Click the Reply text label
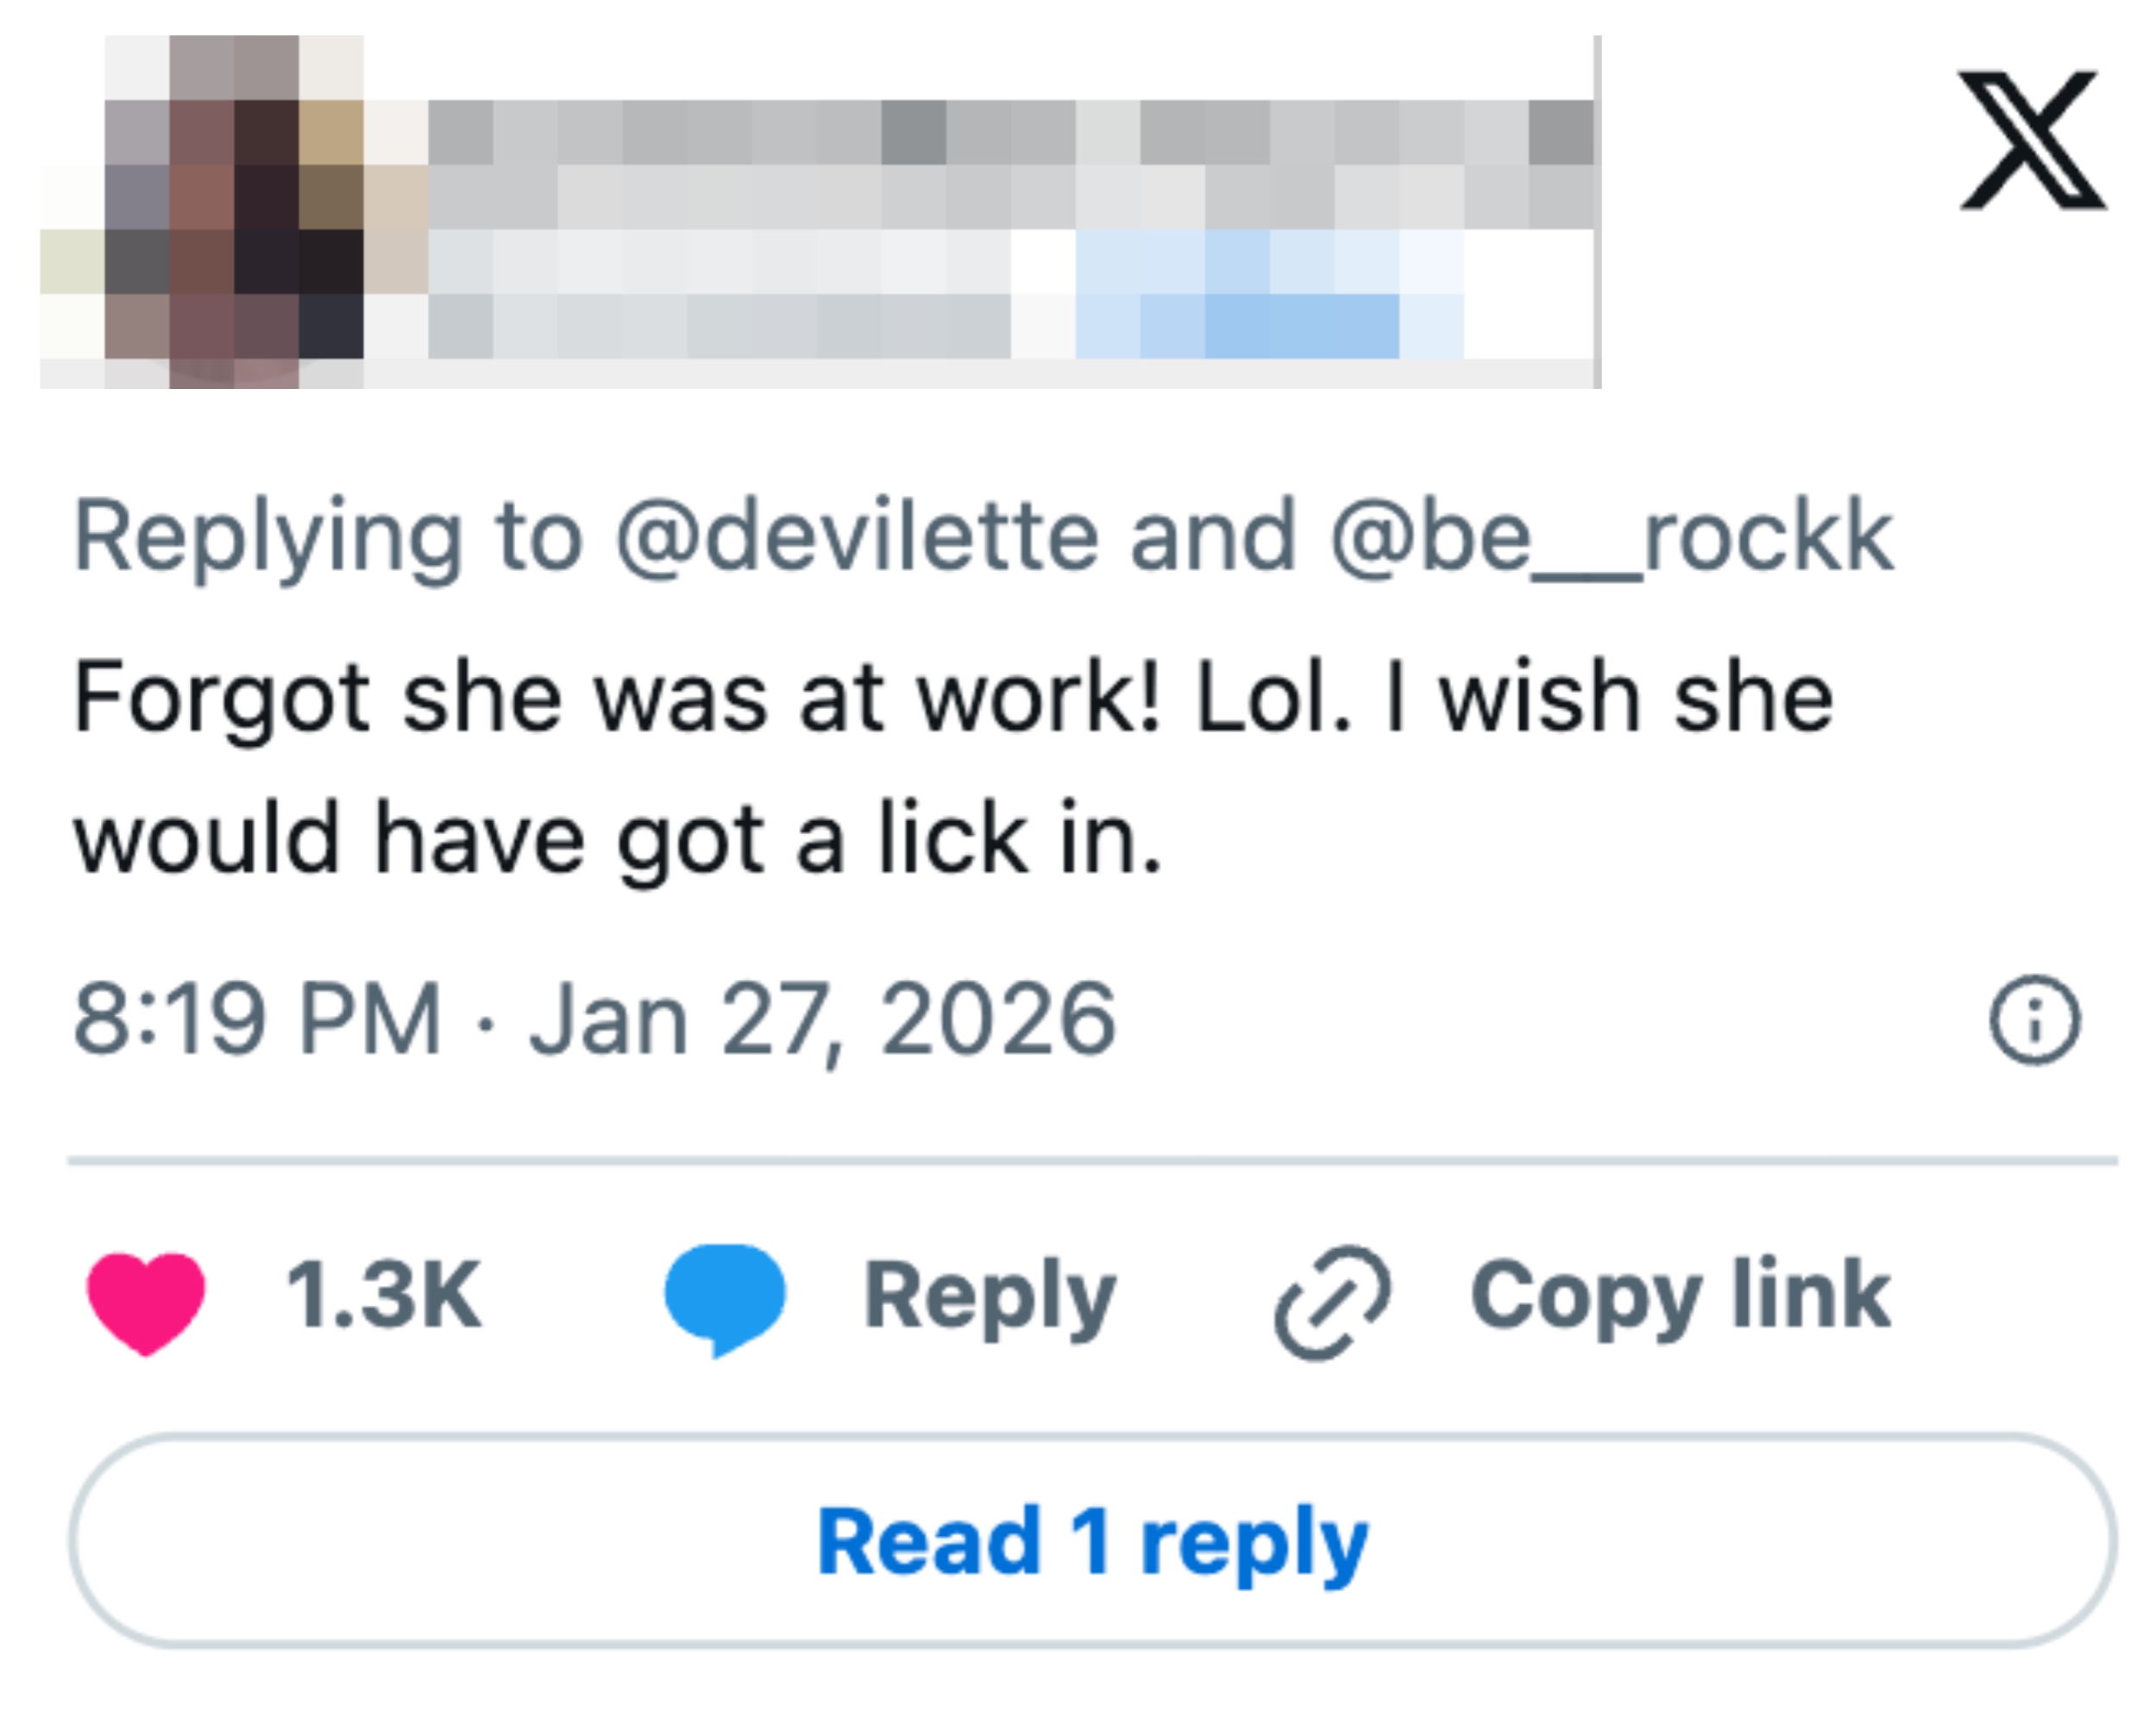The height and width of the screenshot is (1725, 2156). click(x=989, y=1298)
